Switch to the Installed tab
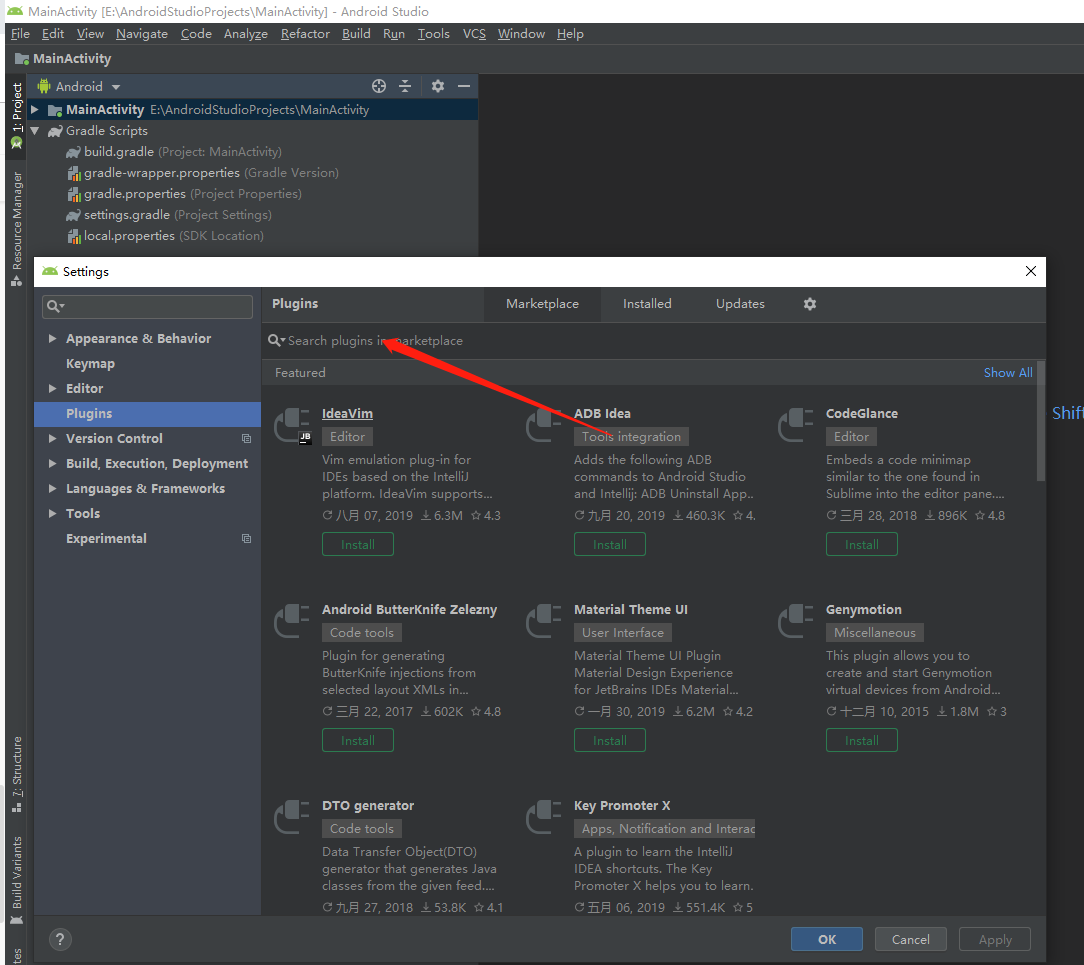The image size is (1084, 965). coord(647,304)
